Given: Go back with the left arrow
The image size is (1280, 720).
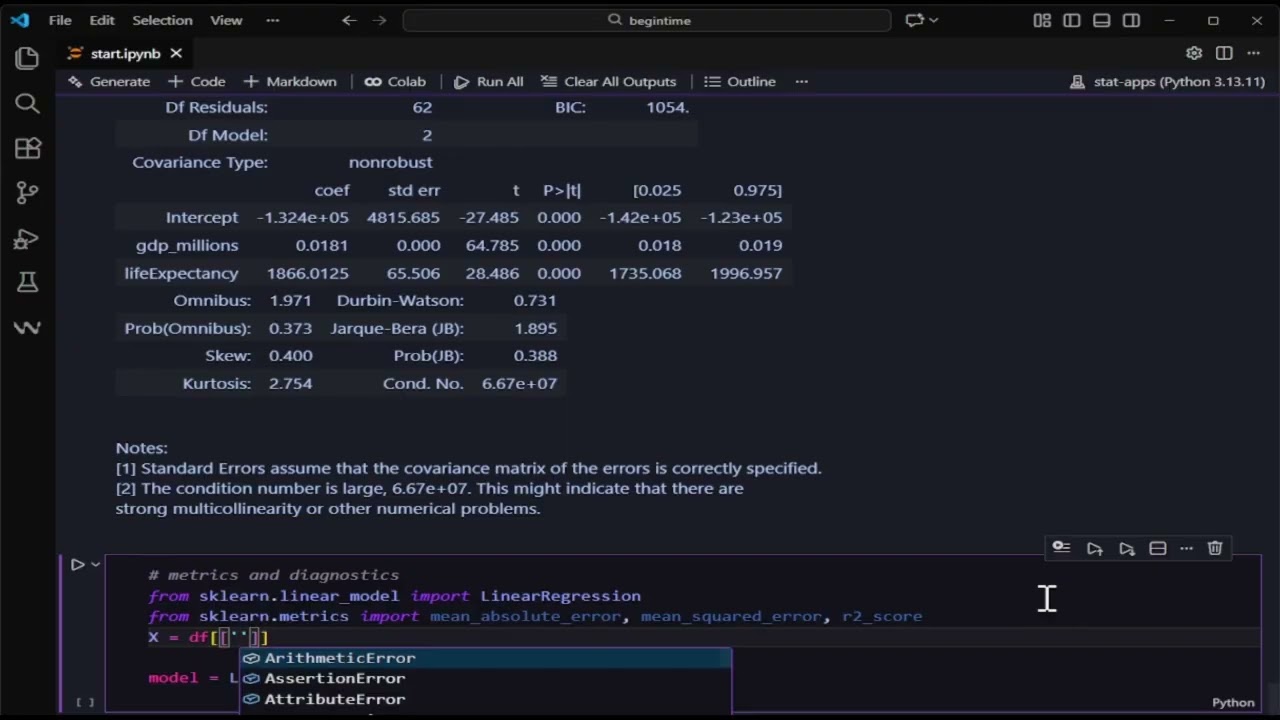Looking at the screenshot, I should 349,20.
